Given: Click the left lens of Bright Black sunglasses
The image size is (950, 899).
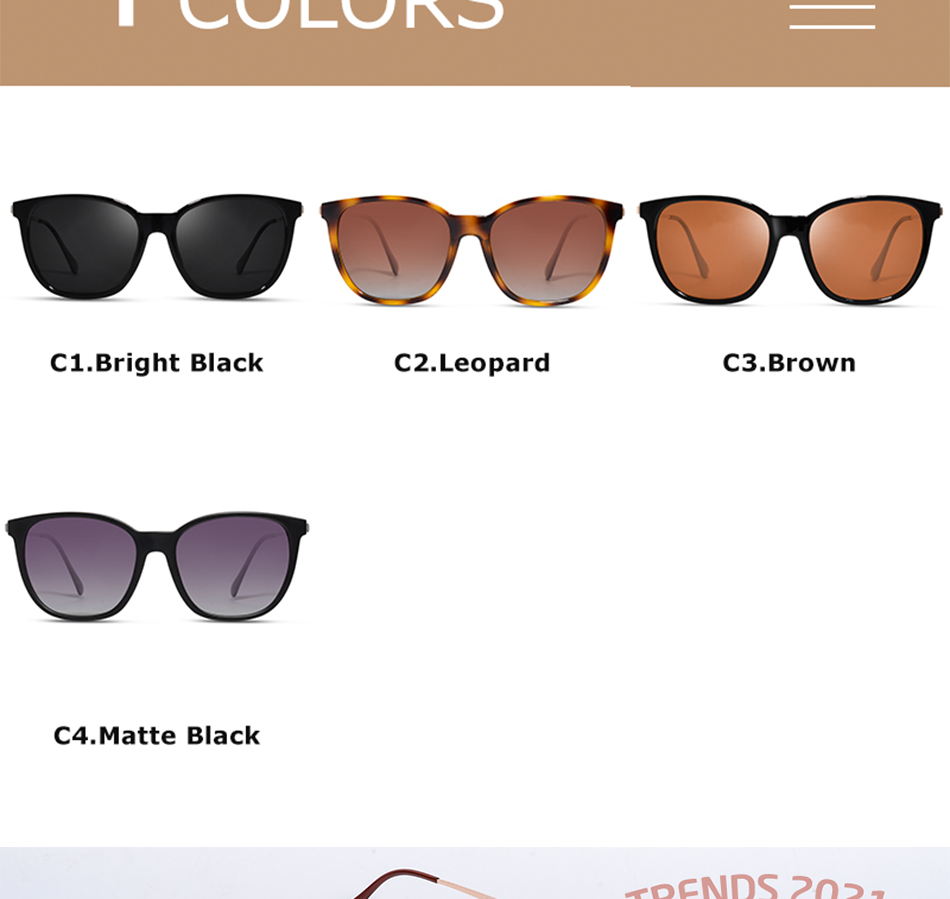Looking at the screenshot, I should tap(83, 247).
